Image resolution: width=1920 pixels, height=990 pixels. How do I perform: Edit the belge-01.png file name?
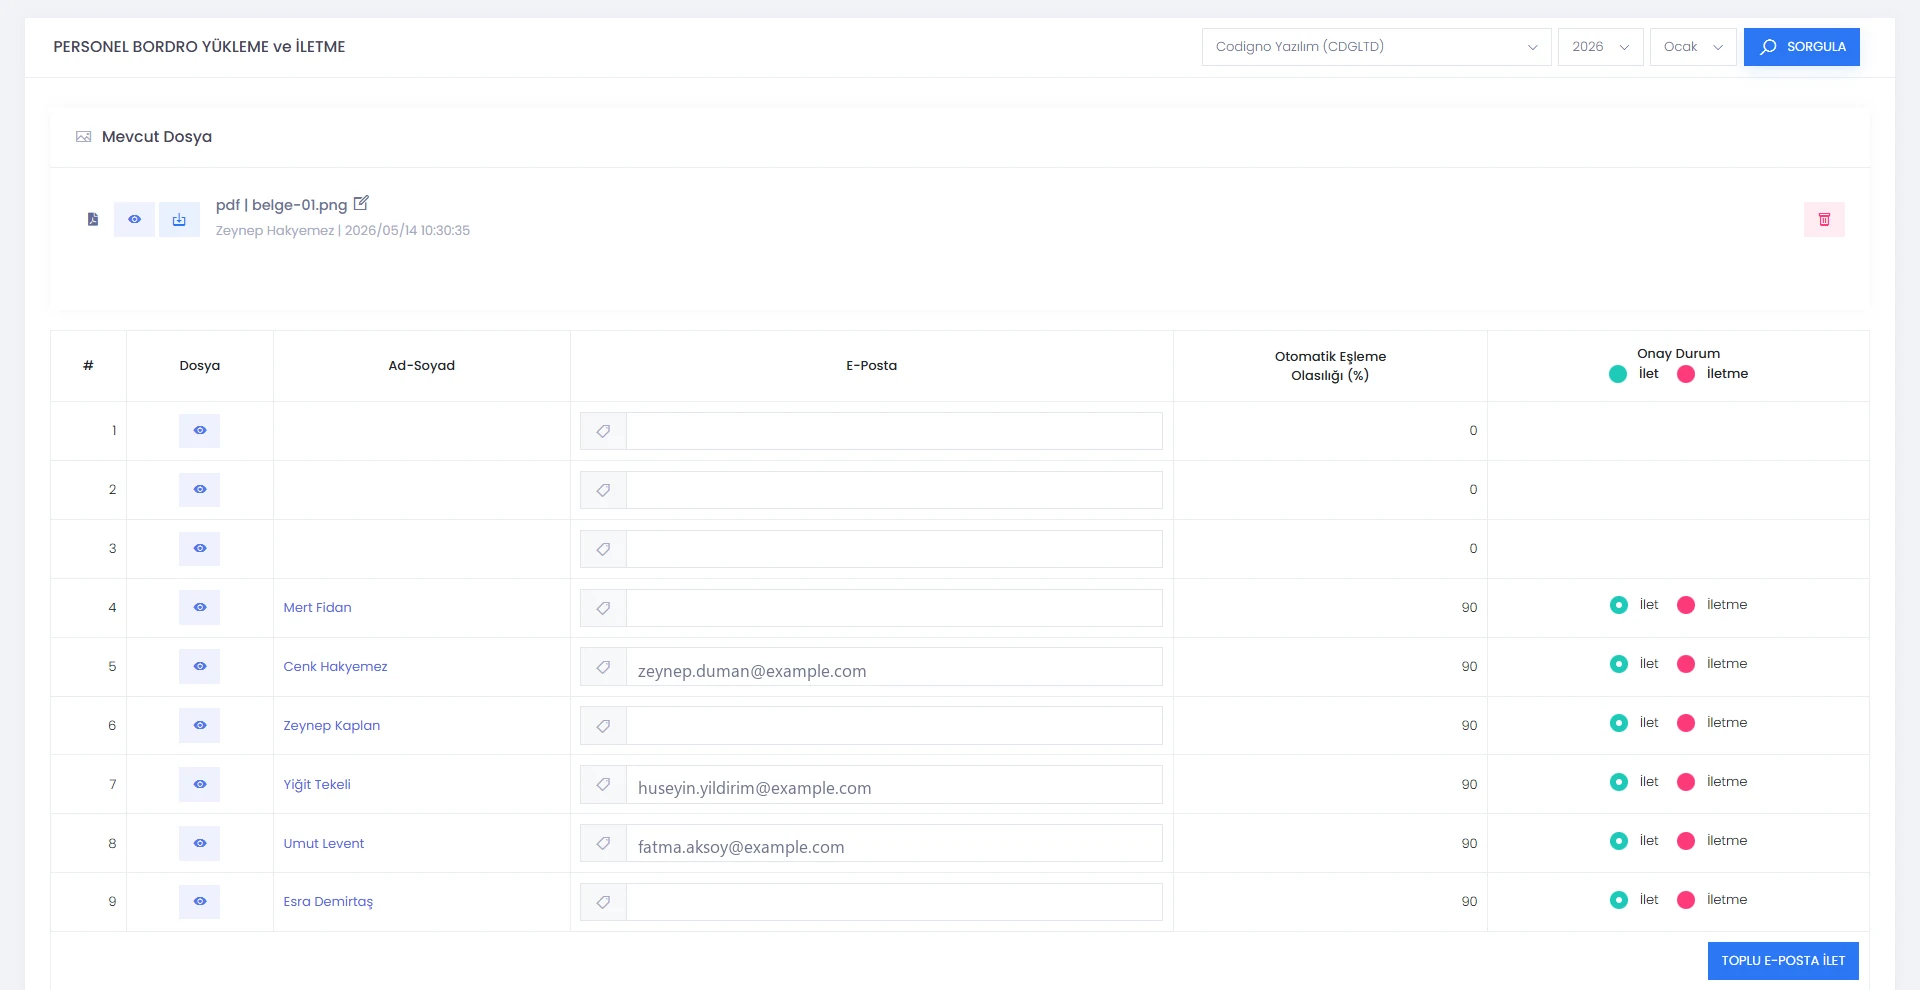(361, 203)
